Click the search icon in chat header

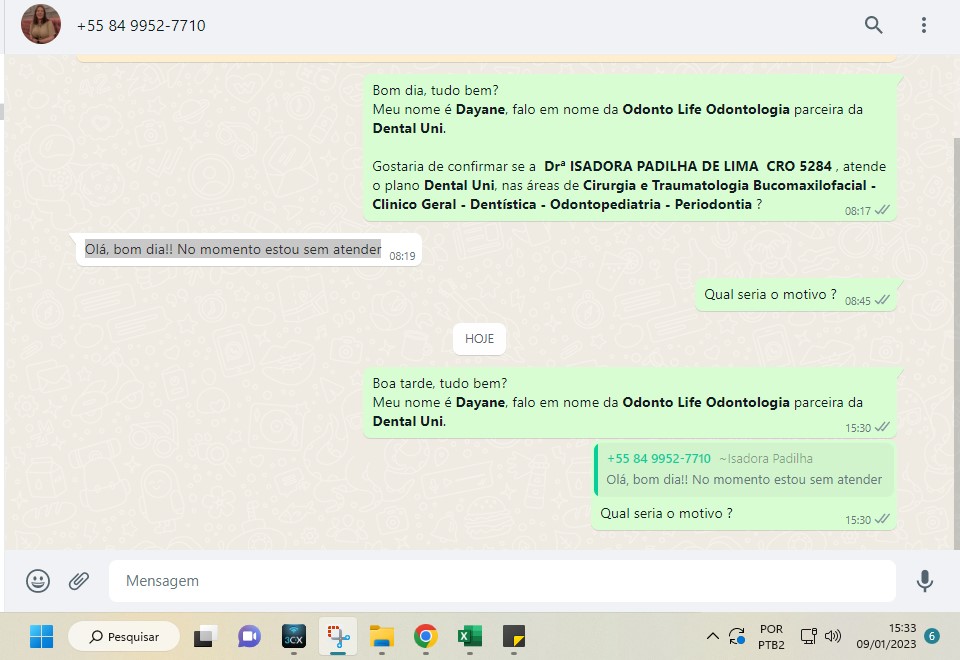pyautogui.click(x=873, y=25)
